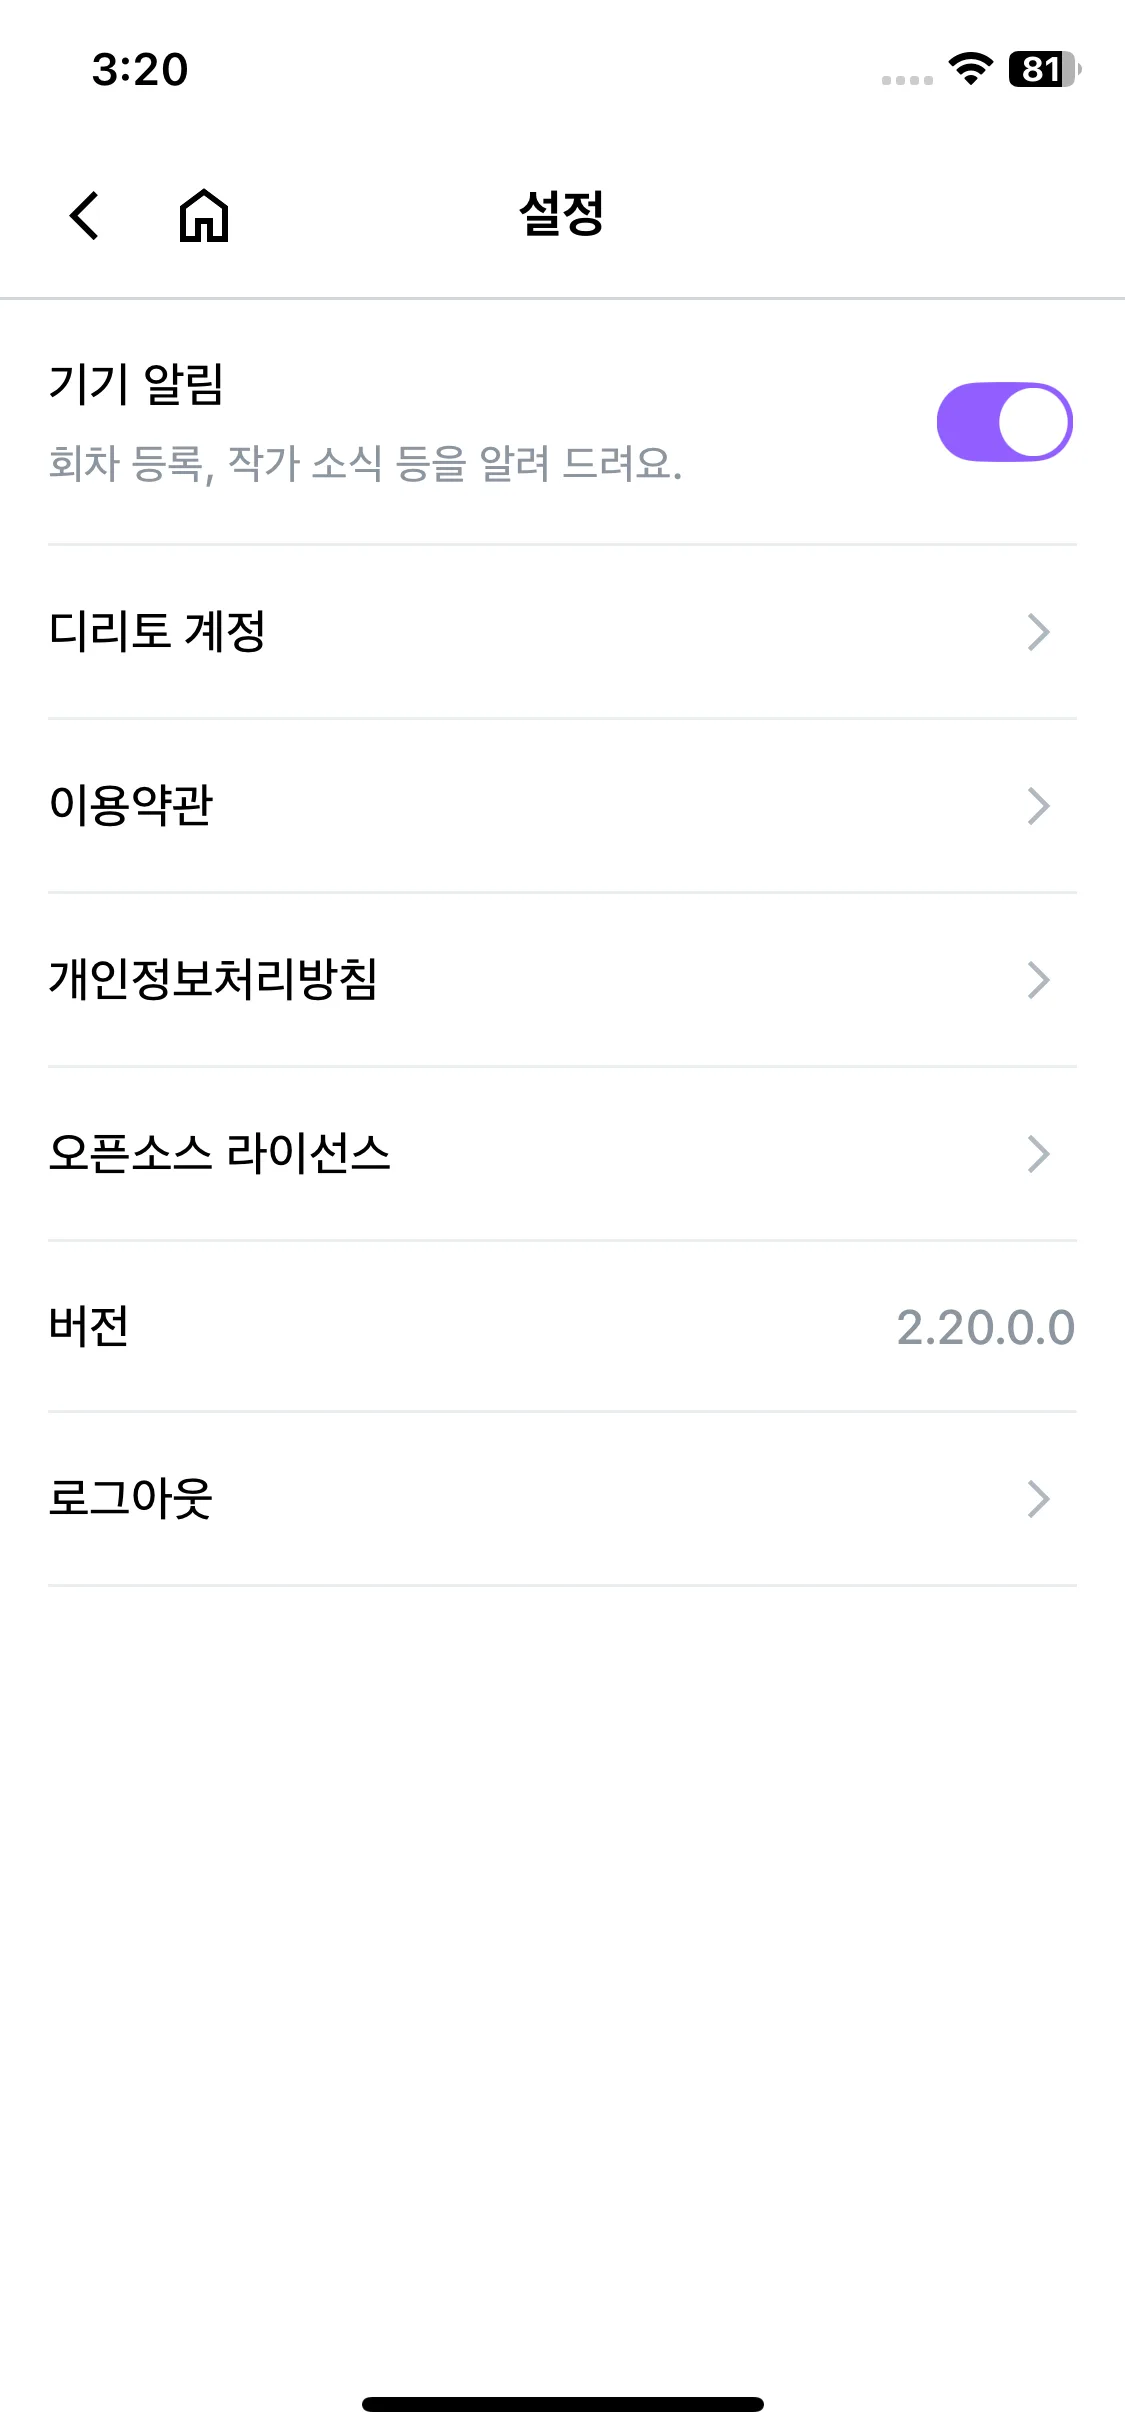The image size is (1125, 2436).
Task: Tap the version number 2.20.0.0
Action: (985, 1328)
